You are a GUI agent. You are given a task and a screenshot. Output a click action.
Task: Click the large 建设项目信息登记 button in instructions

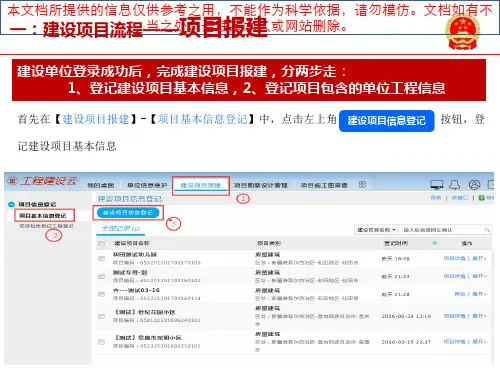click(x=387, y=121)
